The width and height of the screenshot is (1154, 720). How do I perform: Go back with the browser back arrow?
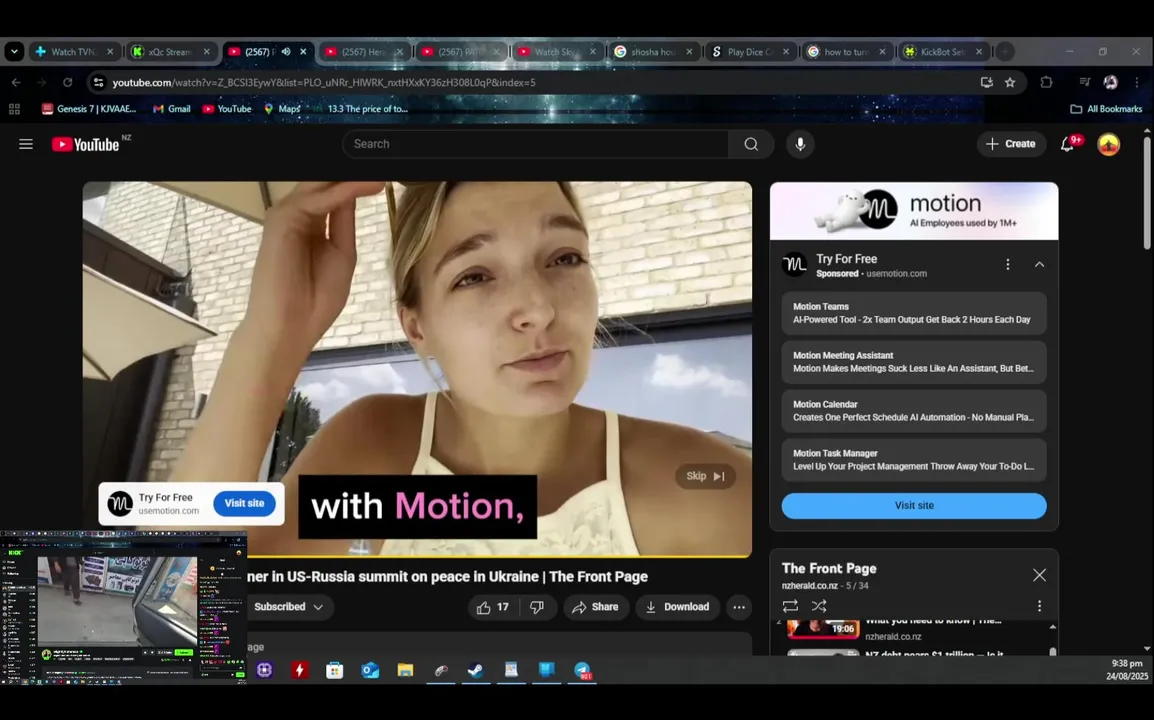[x=16, y=82]
